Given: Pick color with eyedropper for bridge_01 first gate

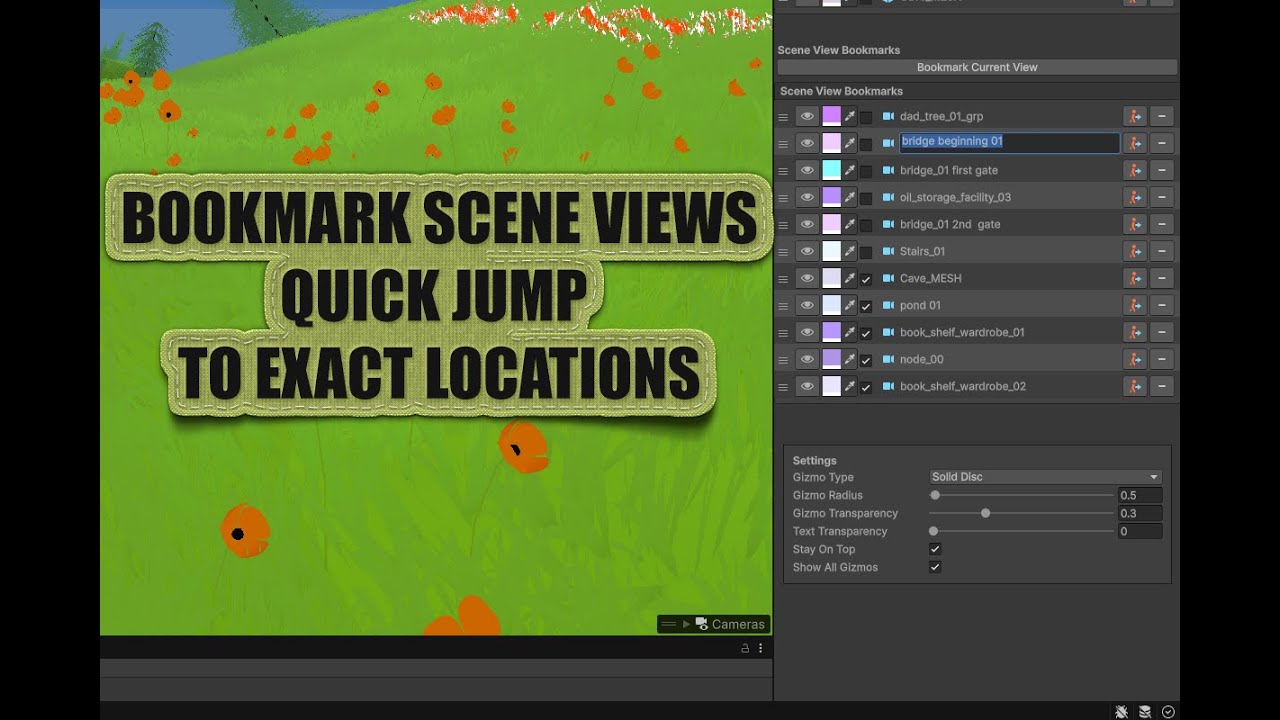Looking at the screenshot, I should (x=850, y=170).
